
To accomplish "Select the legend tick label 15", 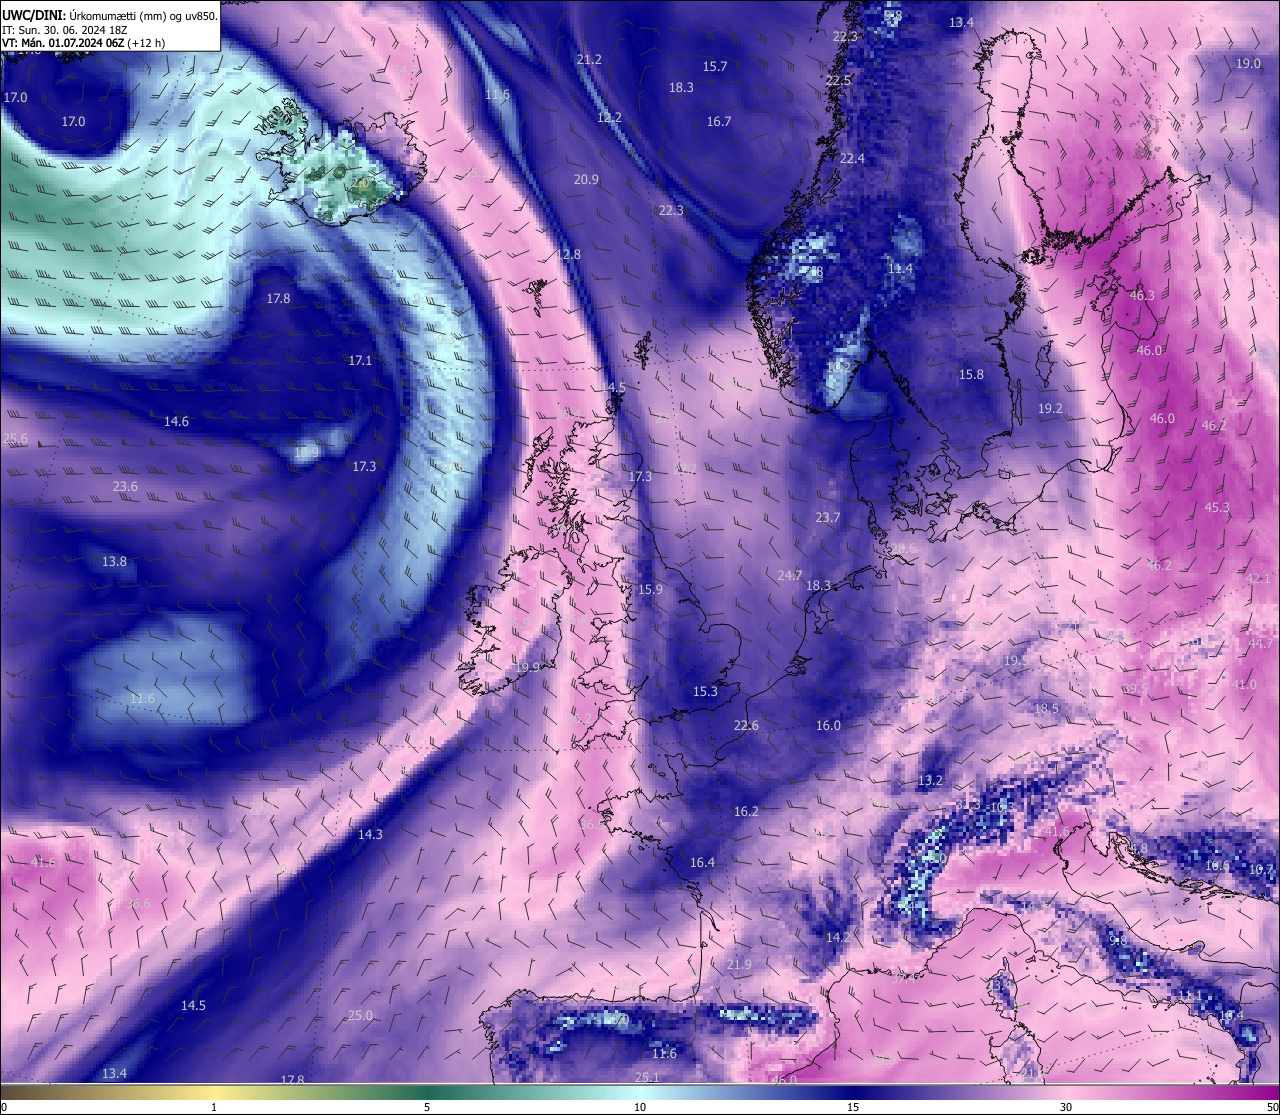I will (853, 1107).
